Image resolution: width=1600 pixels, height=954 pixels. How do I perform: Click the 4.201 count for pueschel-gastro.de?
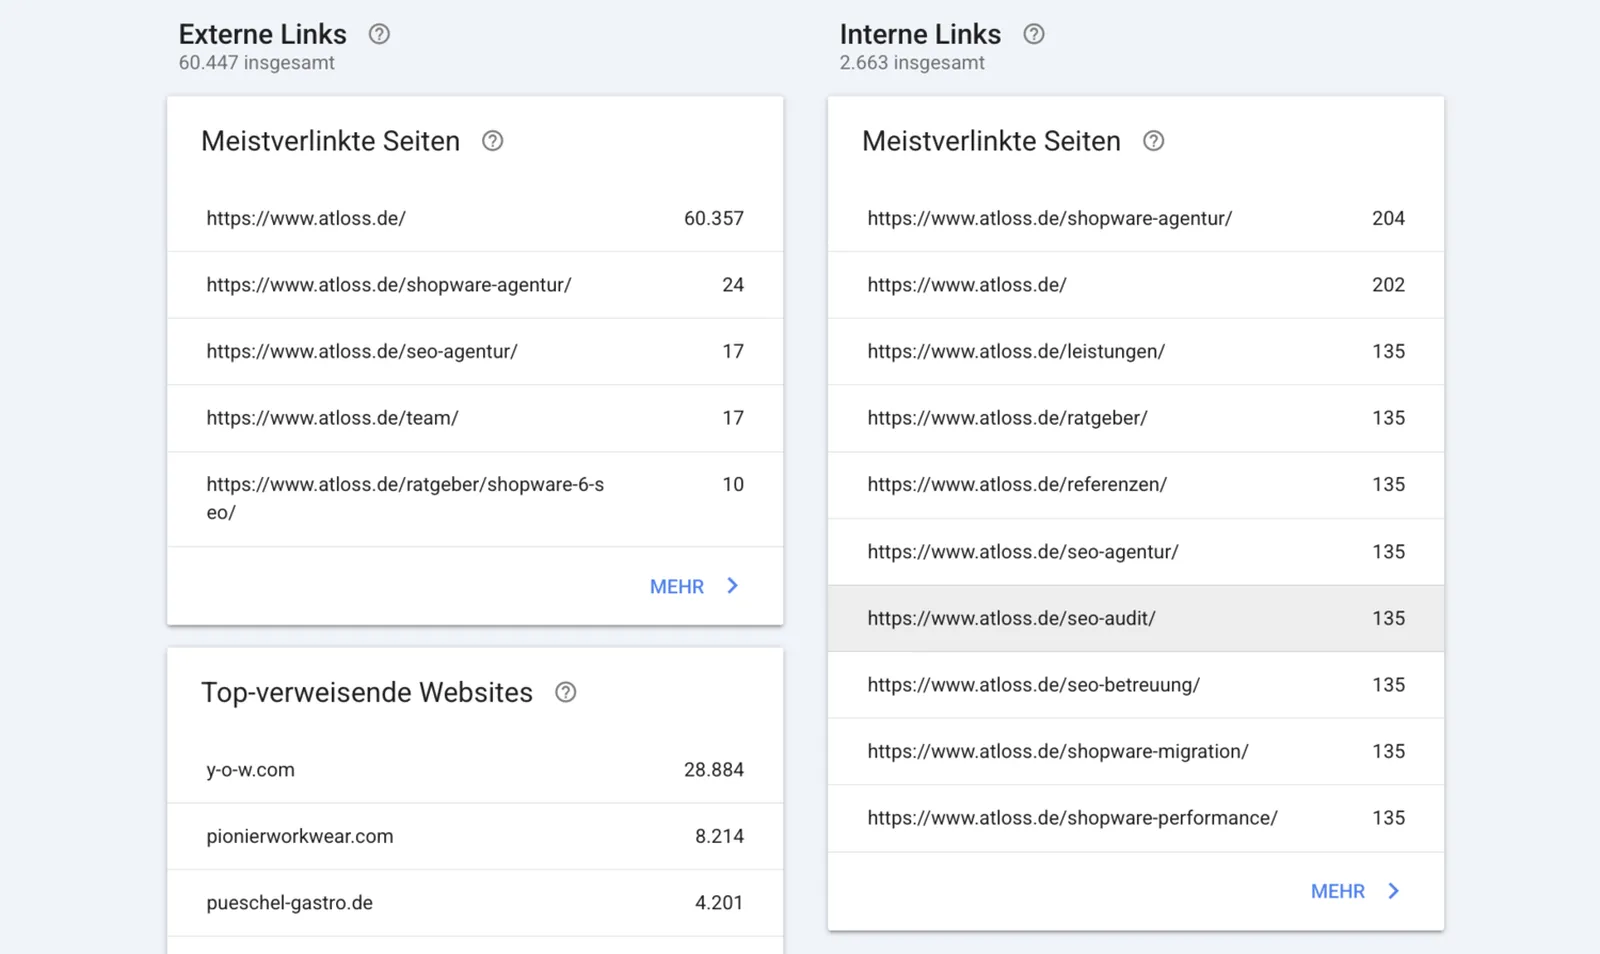(x=720, y=903)
